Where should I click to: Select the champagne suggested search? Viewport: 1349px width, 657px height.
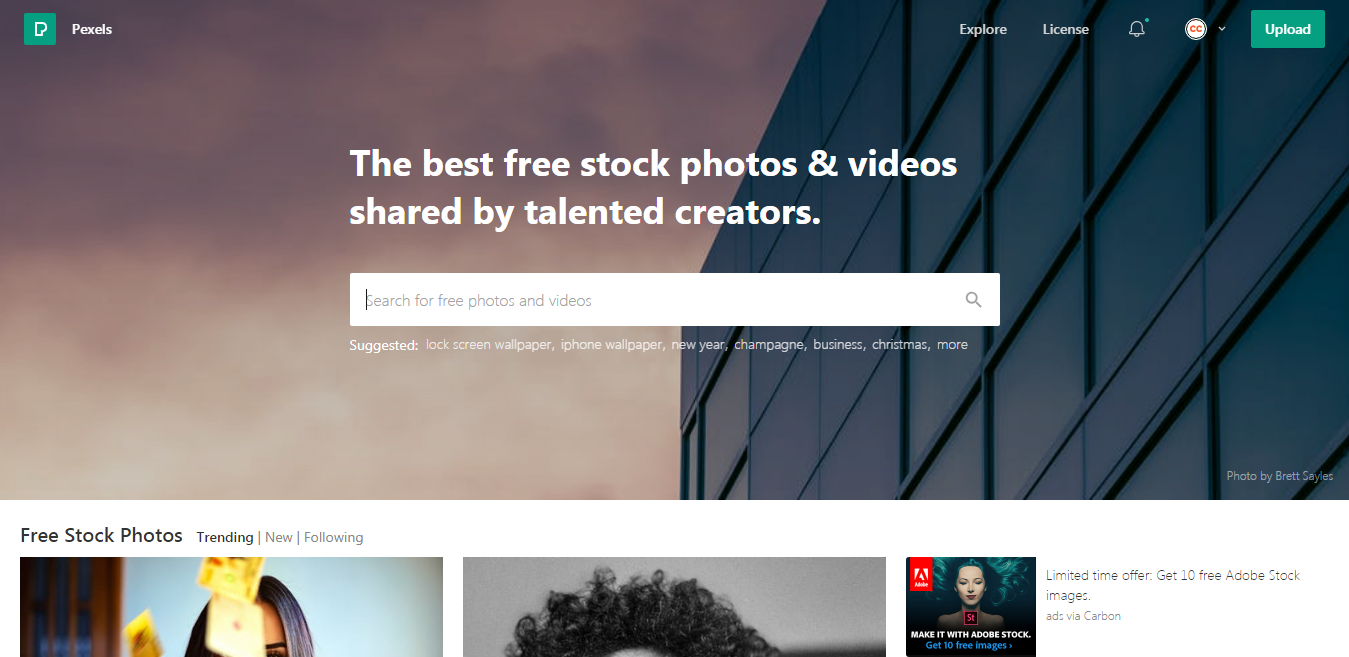click(769, 344)
